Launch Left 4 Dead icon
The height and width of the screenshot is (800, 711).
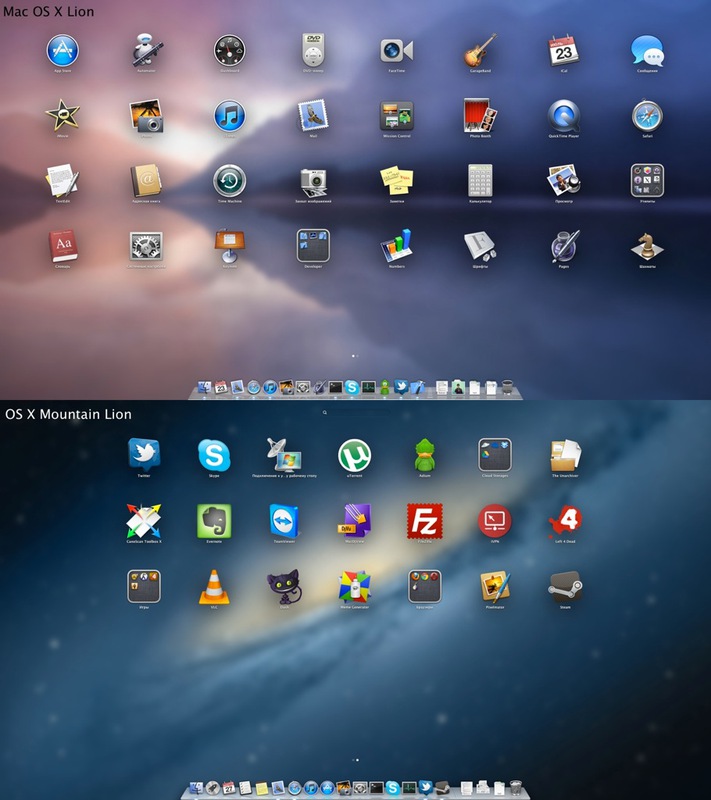tap(565, 520)
